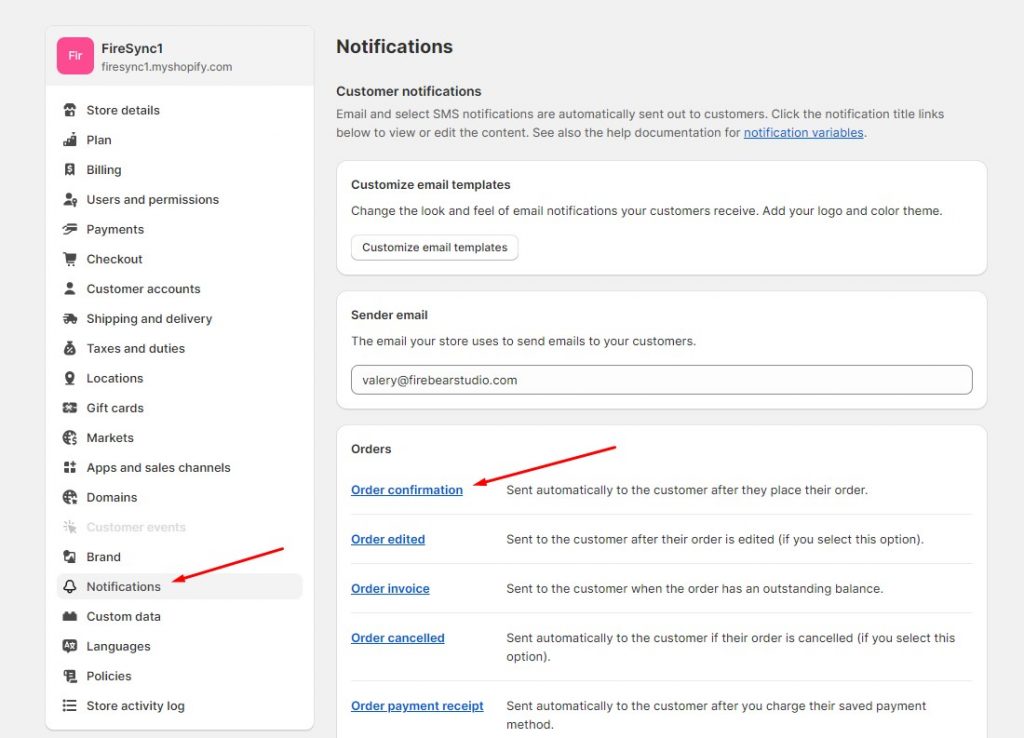Click the Apps and sales channels icon

69,467
